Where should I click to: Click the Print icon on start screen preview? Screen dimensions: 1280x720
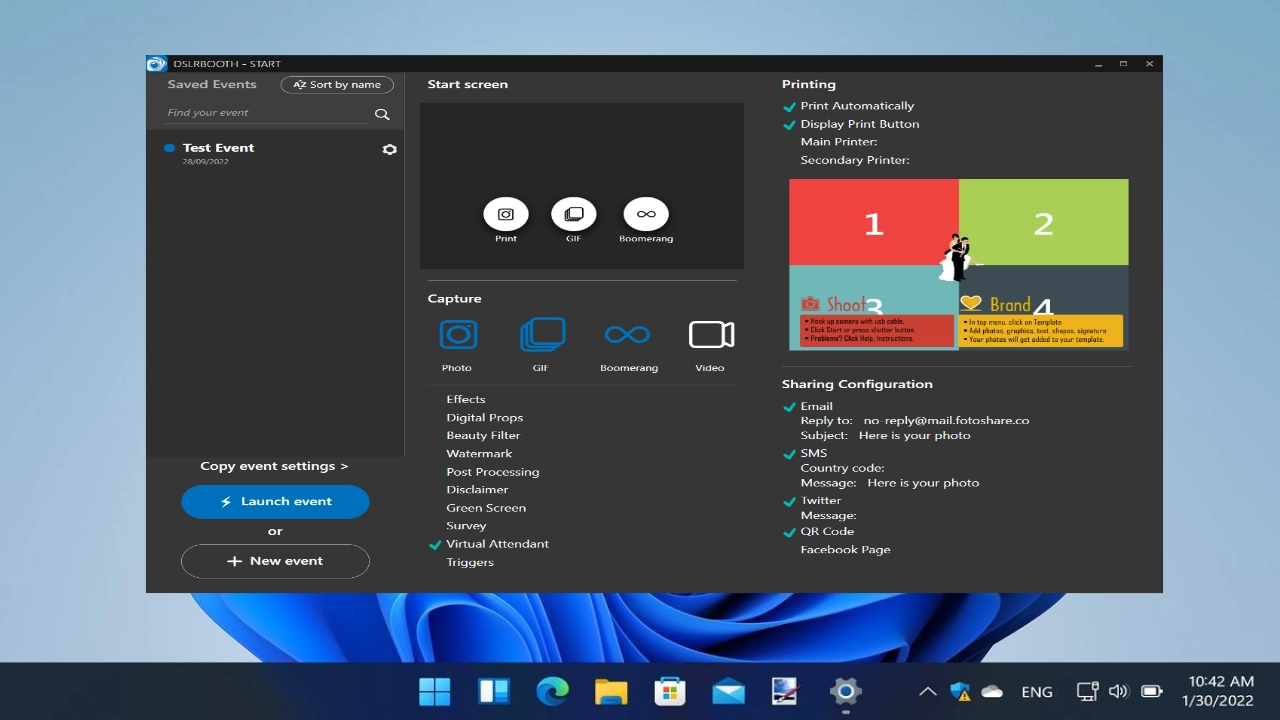pyautogui.click(x=506, y=214)
